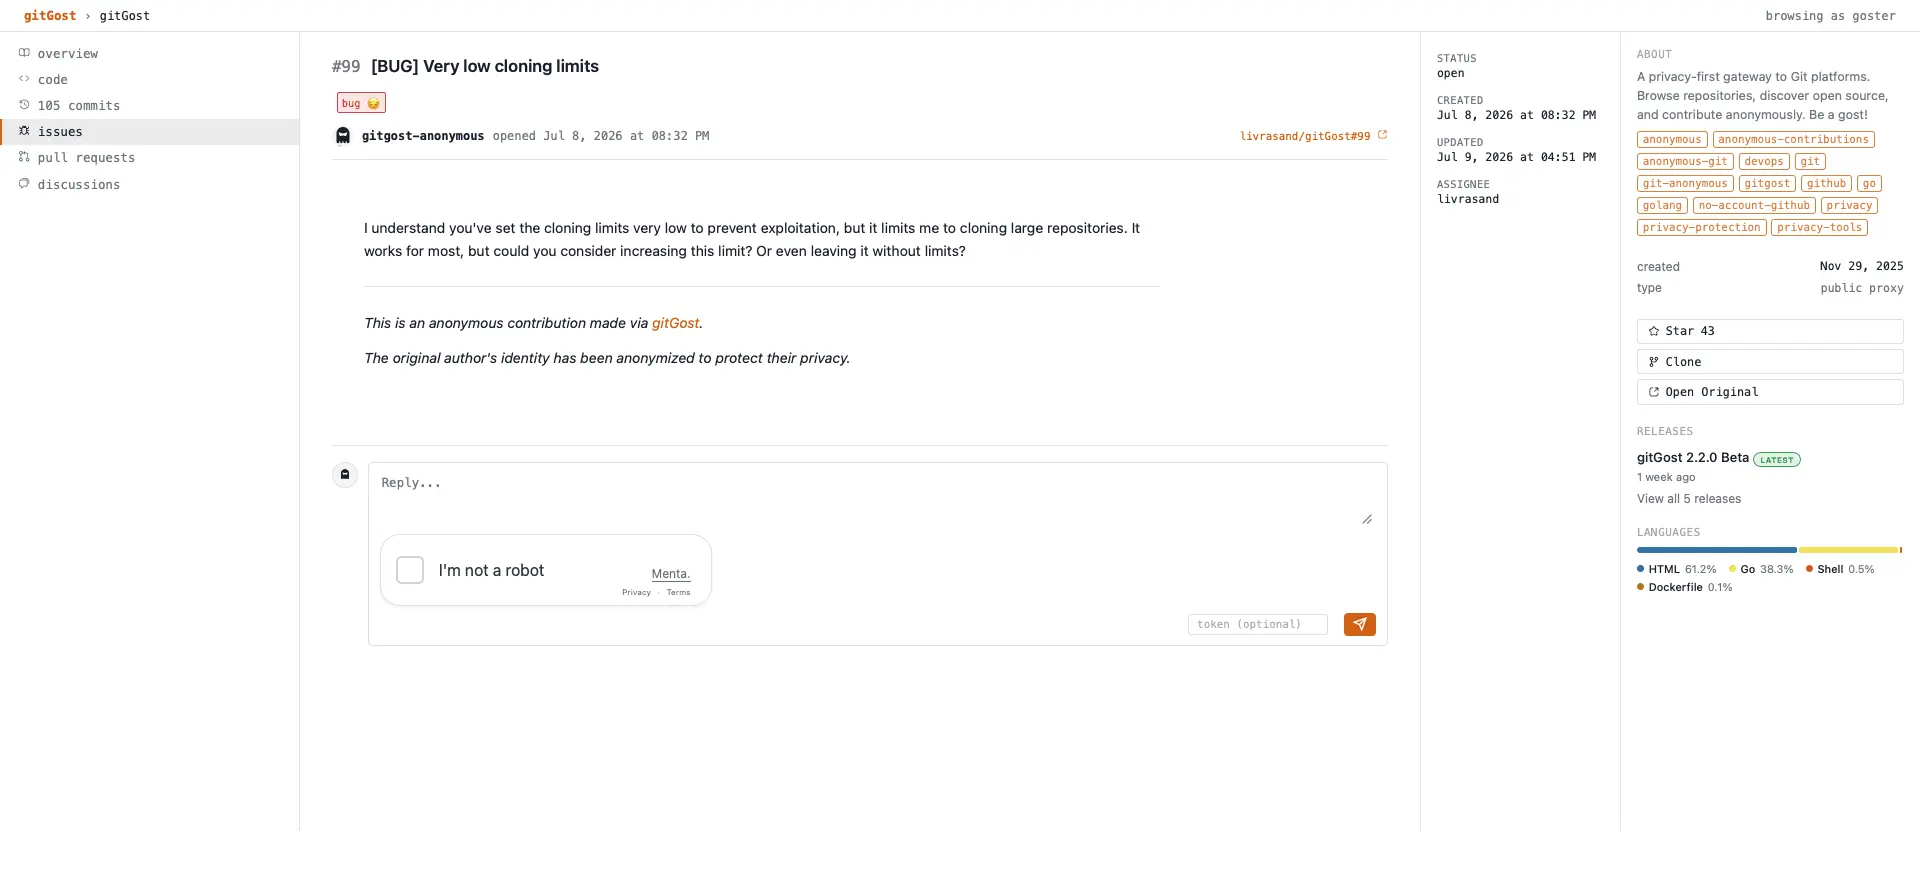
Task: Follow the gitGost link in issue body
Action: tap(675, 323)
